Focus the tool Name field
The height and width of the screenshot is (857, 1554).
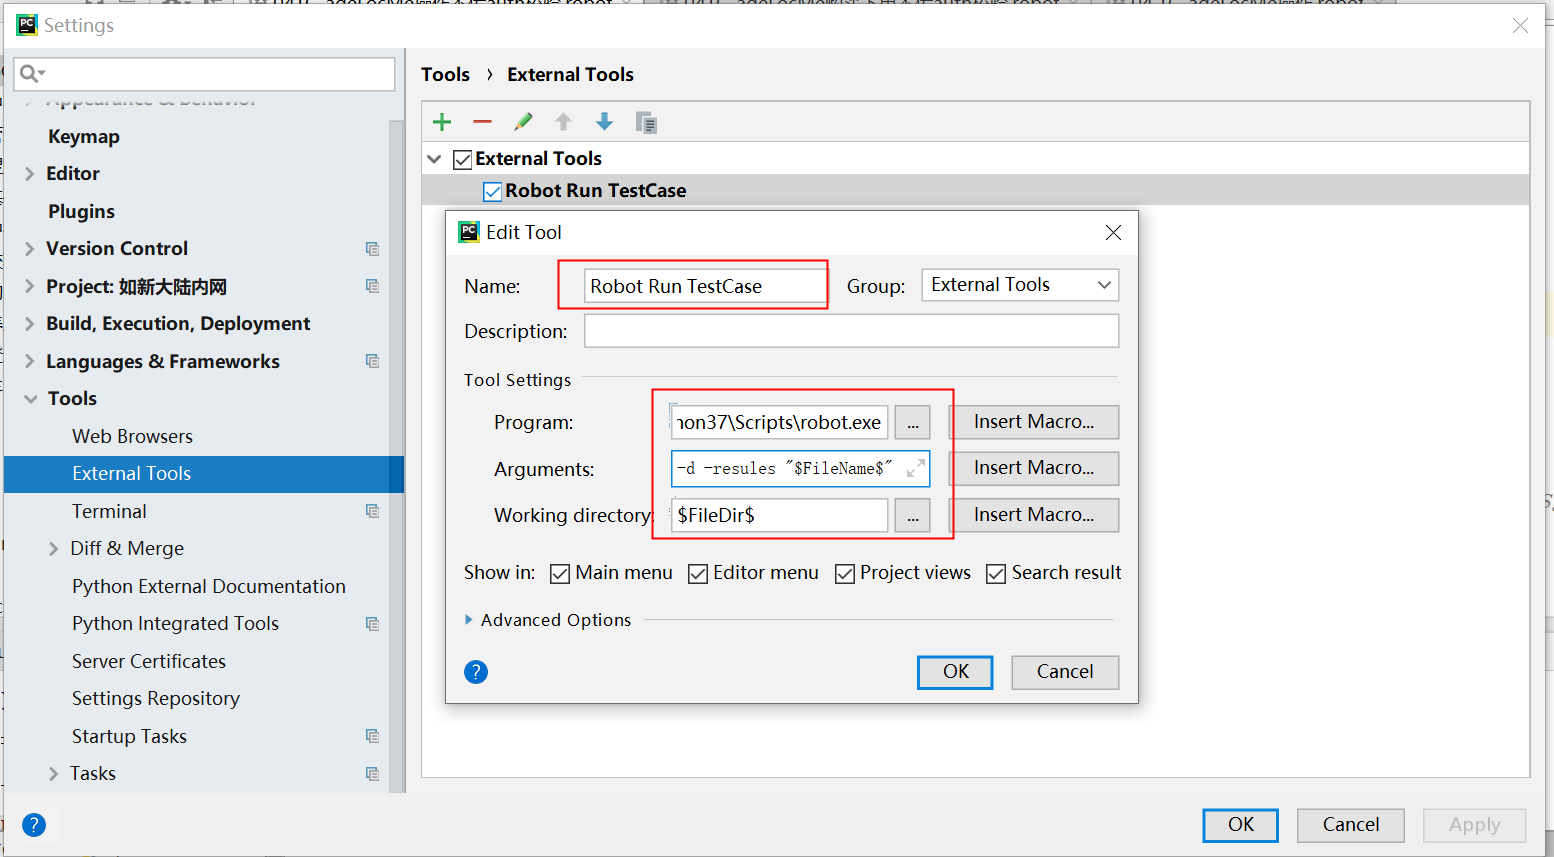pos(705,286)
